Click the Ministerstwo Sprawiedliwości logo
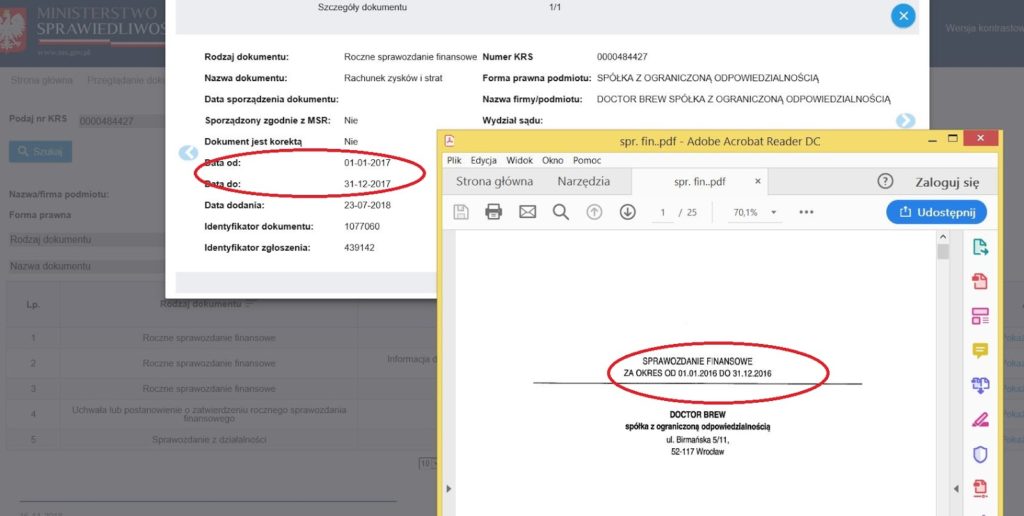The image size is (1024, 516). pos(83,28)
